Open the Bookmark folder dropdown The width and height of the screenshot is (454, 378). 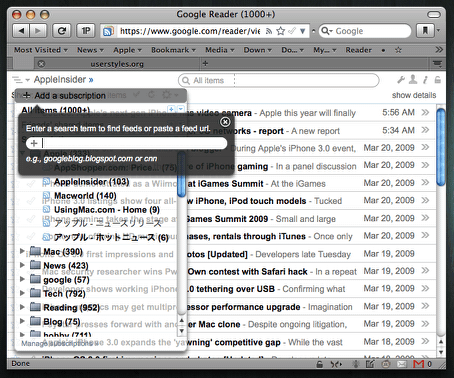(173, 50)
